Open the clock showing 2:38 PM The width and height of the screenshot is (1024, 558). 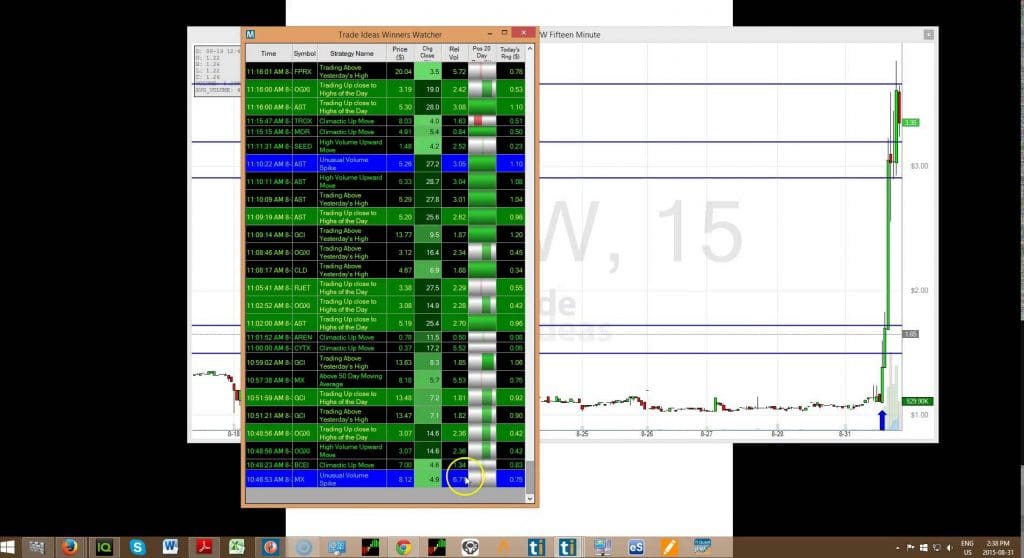pos(997,548)
